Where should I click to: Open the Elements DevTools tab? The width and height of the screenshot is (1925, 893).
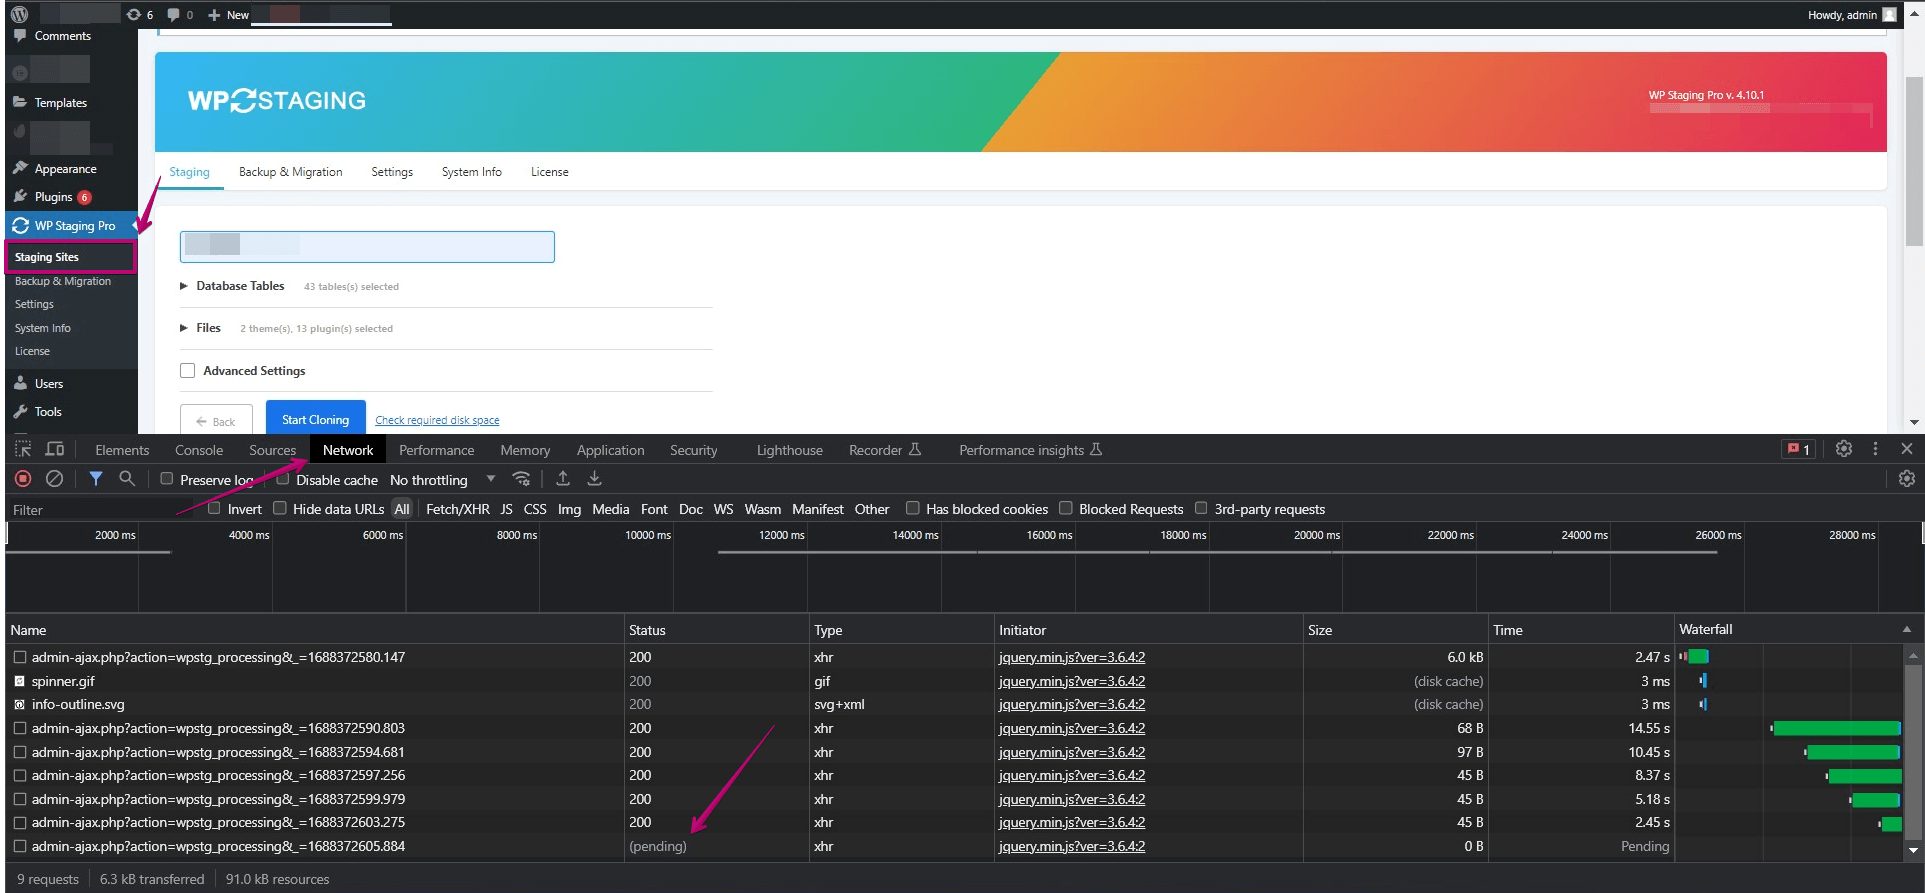click(x=122, y=450)
